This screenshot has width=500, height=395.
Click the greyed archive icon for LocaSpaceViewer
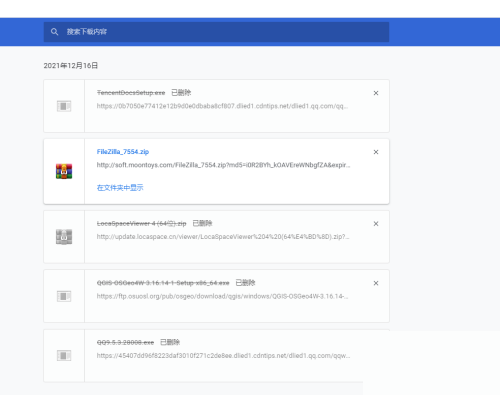point(64,237)
